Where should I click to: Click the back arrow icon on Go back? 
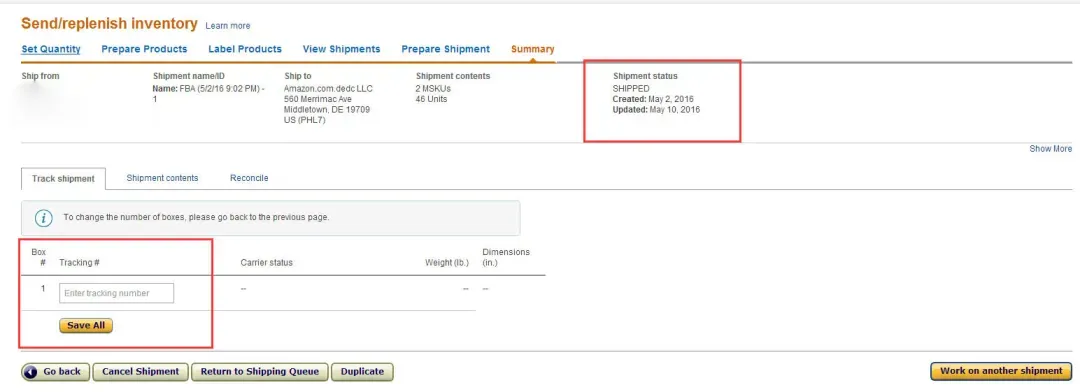(x=30, y=372)
